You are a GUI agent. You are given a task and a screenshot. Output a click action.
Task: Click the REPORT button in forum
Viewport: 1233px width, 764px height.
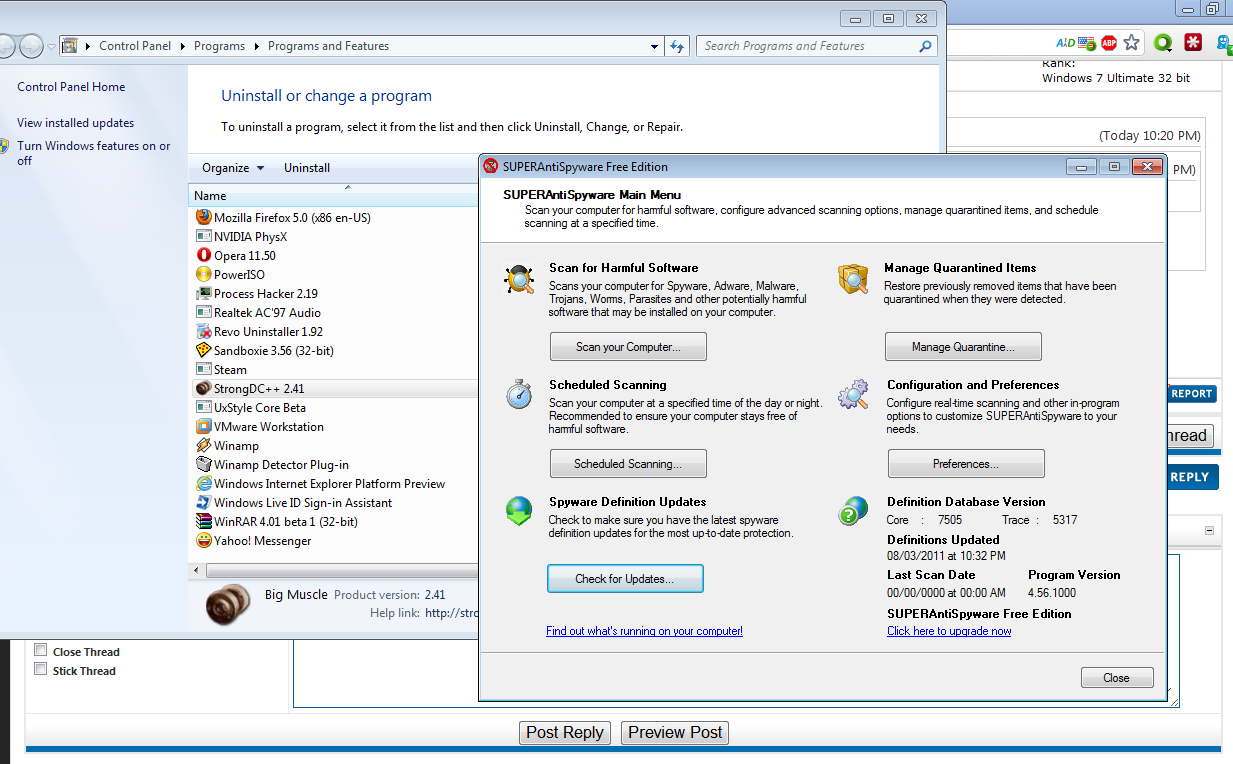(x=1192, y=394)
